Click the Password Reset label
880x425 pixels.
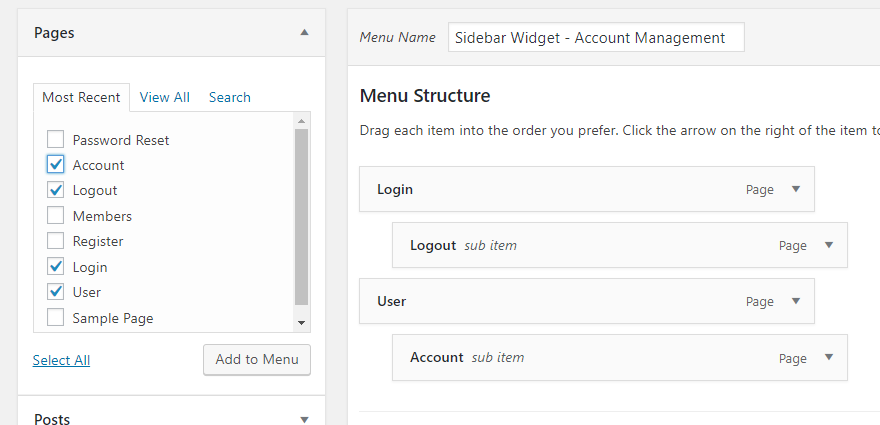(121, 140)
